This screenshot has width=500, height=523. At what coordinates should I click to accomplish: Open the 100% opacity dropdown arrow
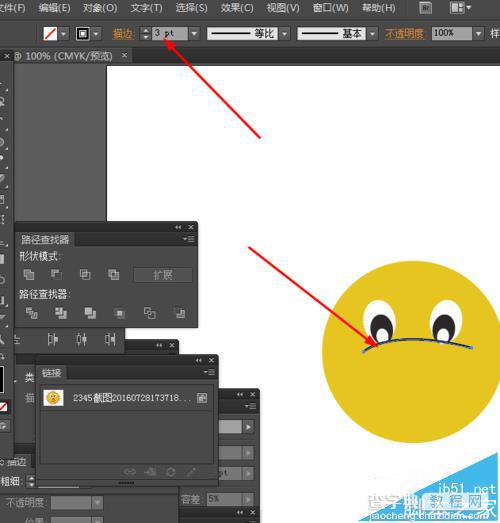pyautogui.click(x=479, y=33)
